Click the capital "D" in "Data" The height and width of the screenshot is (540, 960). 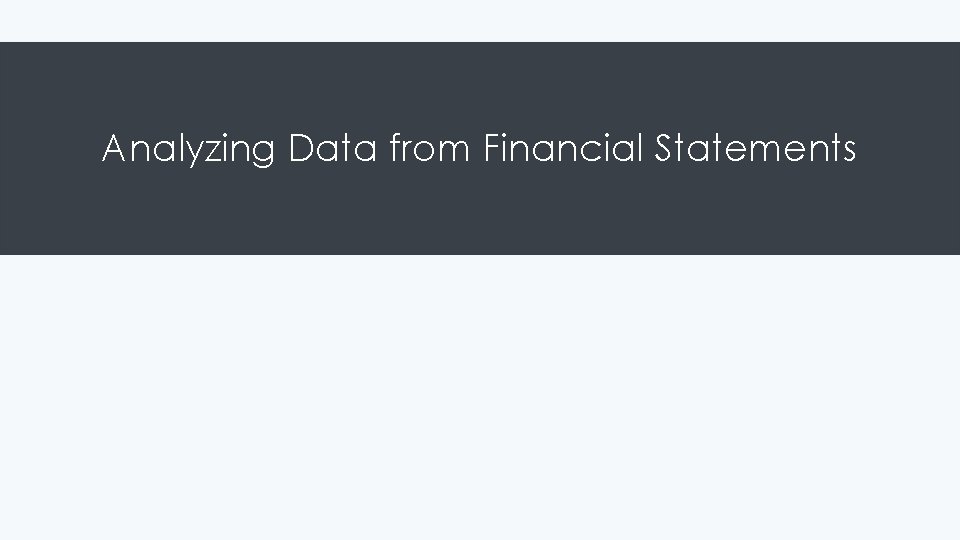click(x=299, y=149)
